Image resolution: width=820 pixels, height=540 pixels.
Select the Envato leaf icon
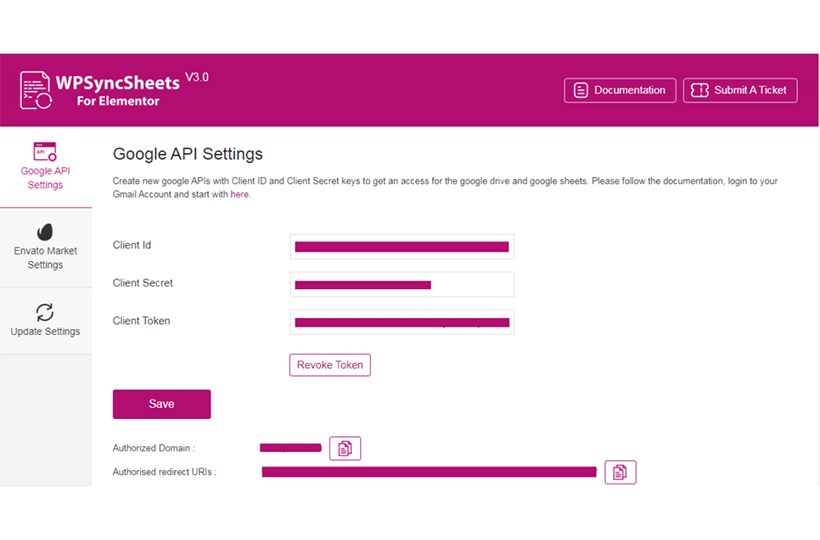45,232
